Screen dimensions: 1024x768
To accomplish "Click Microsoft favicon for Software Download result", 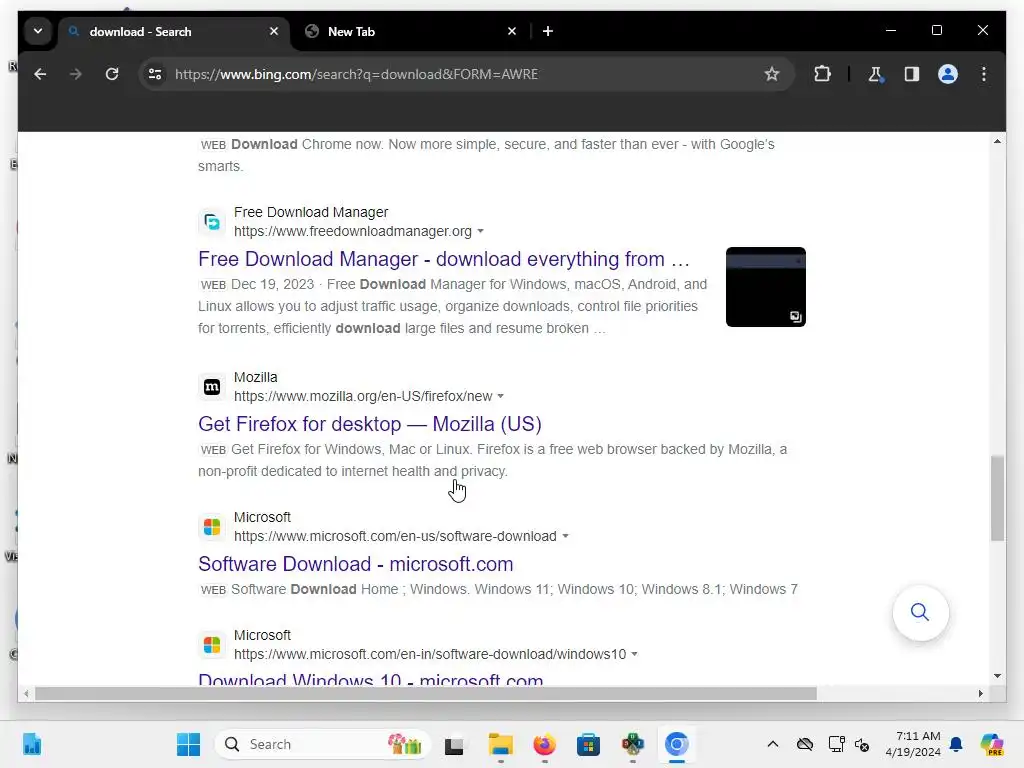I will pyautogui.click(x=212, y=527).
